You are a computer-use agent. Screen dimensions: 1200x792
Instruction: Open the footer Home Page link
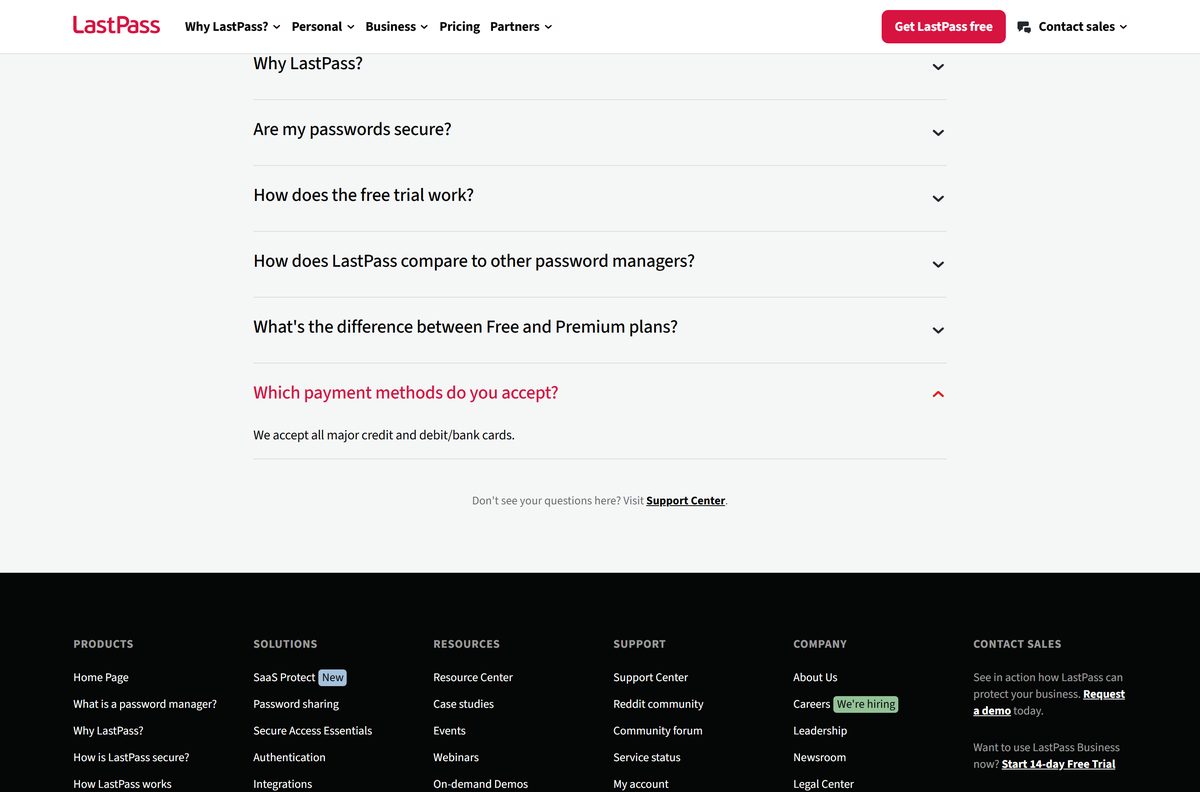point(101,677)
